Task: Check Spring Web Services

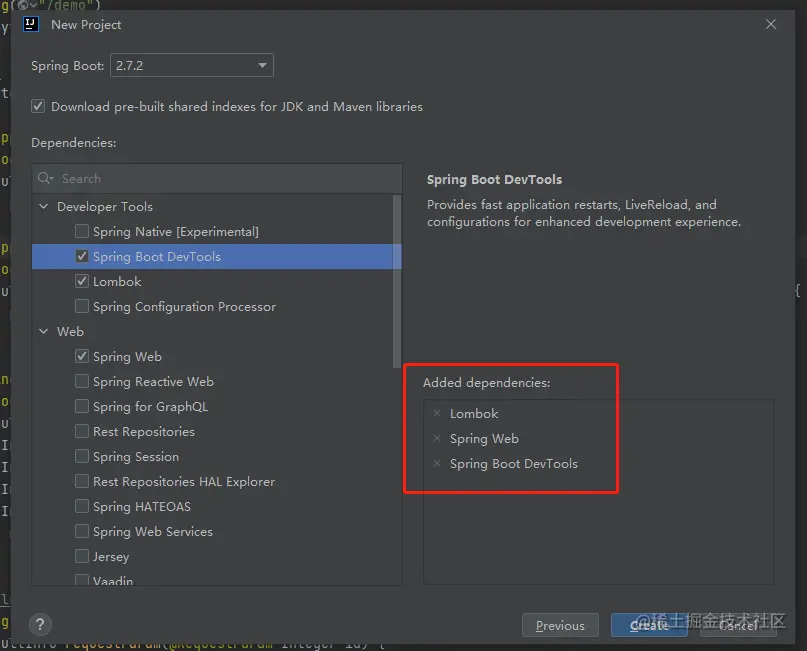Action: pyautogui.click(x=82, y=531)
